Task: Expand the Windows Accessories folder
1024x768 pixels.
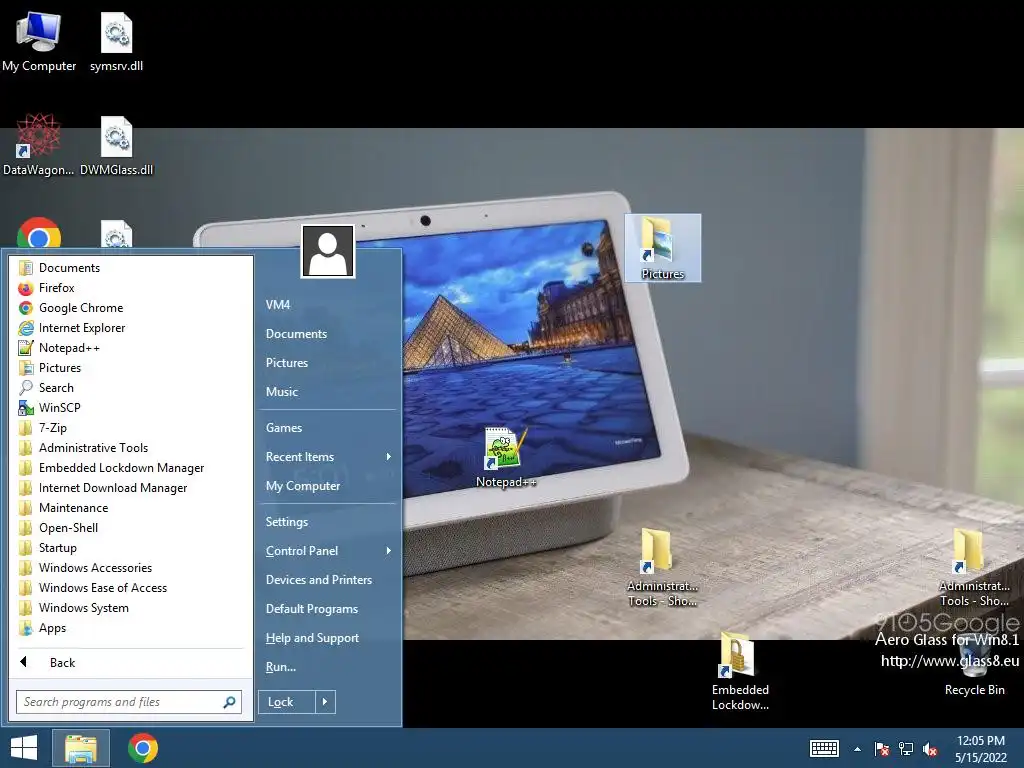Action: [131, 568]
